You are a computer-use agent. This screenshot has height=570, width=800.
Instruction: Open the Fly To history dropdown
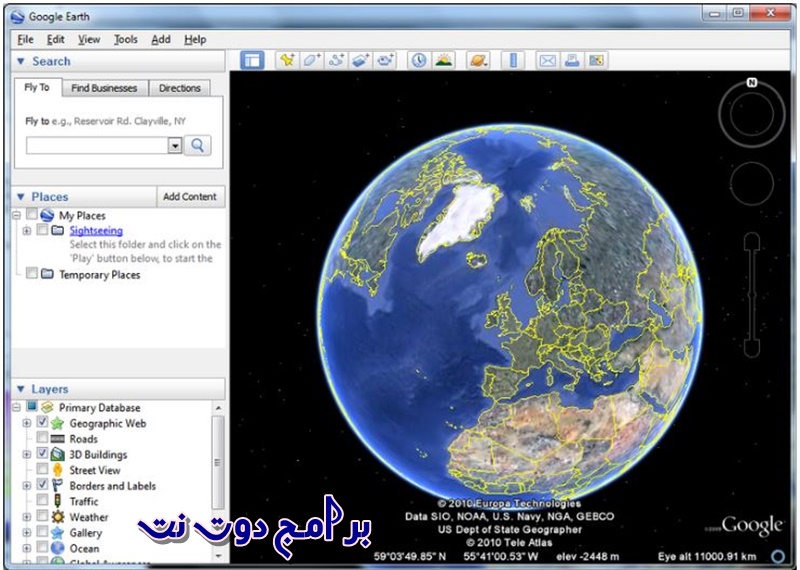(x=175, y=145)
